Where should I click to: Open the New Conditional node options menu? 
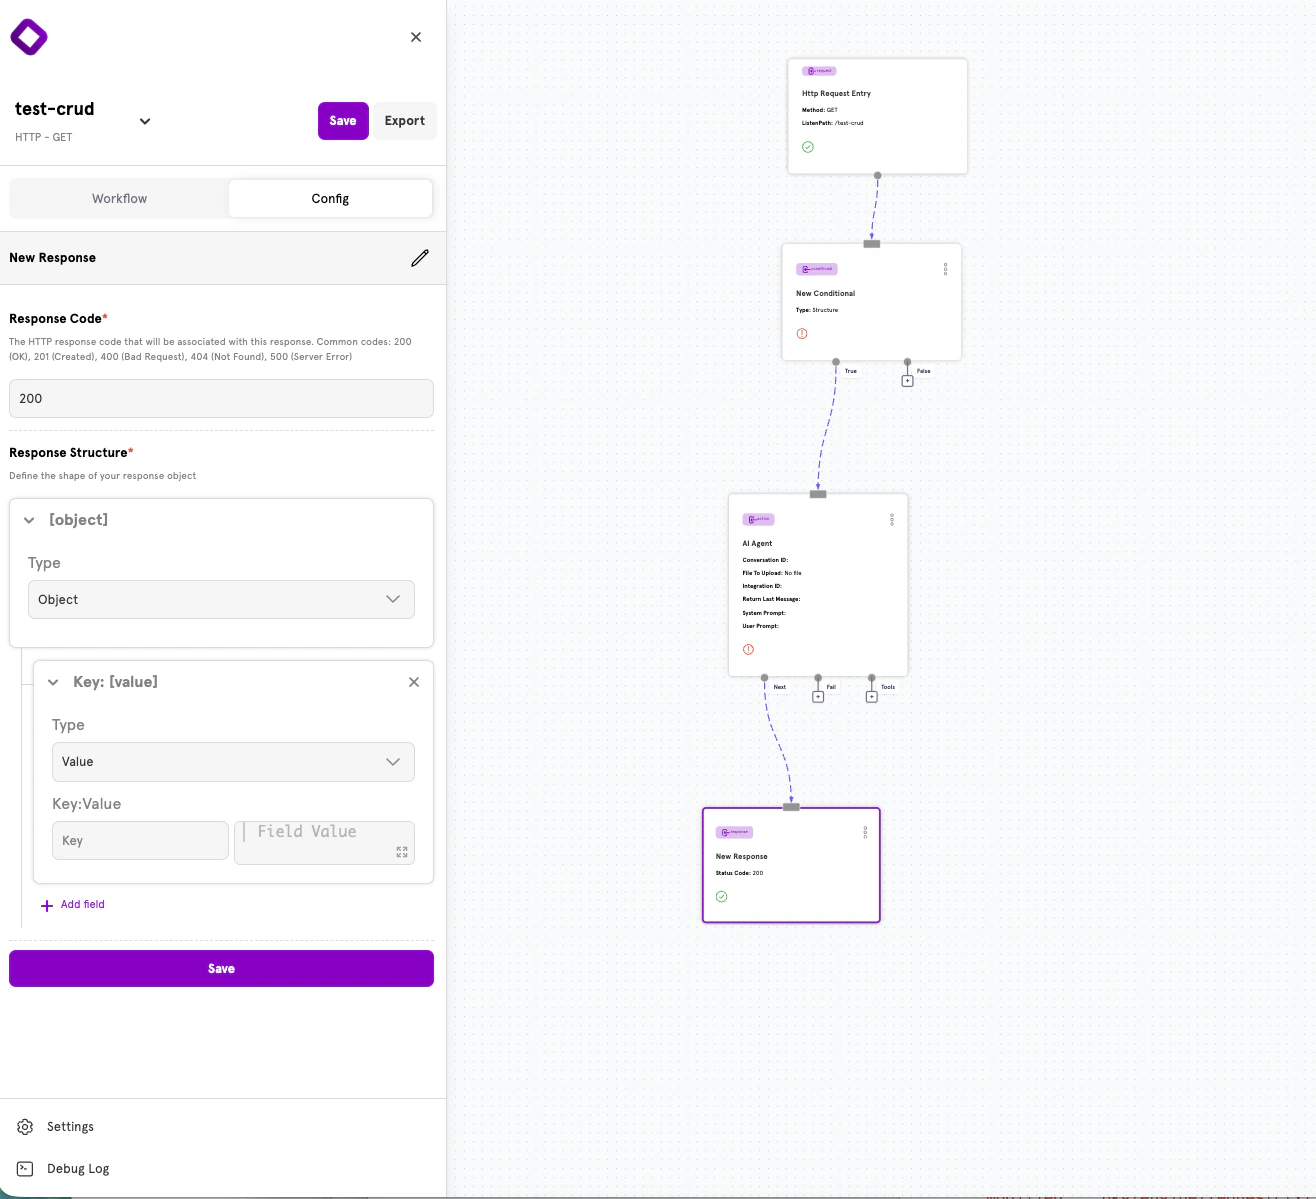tap(945, 270)
